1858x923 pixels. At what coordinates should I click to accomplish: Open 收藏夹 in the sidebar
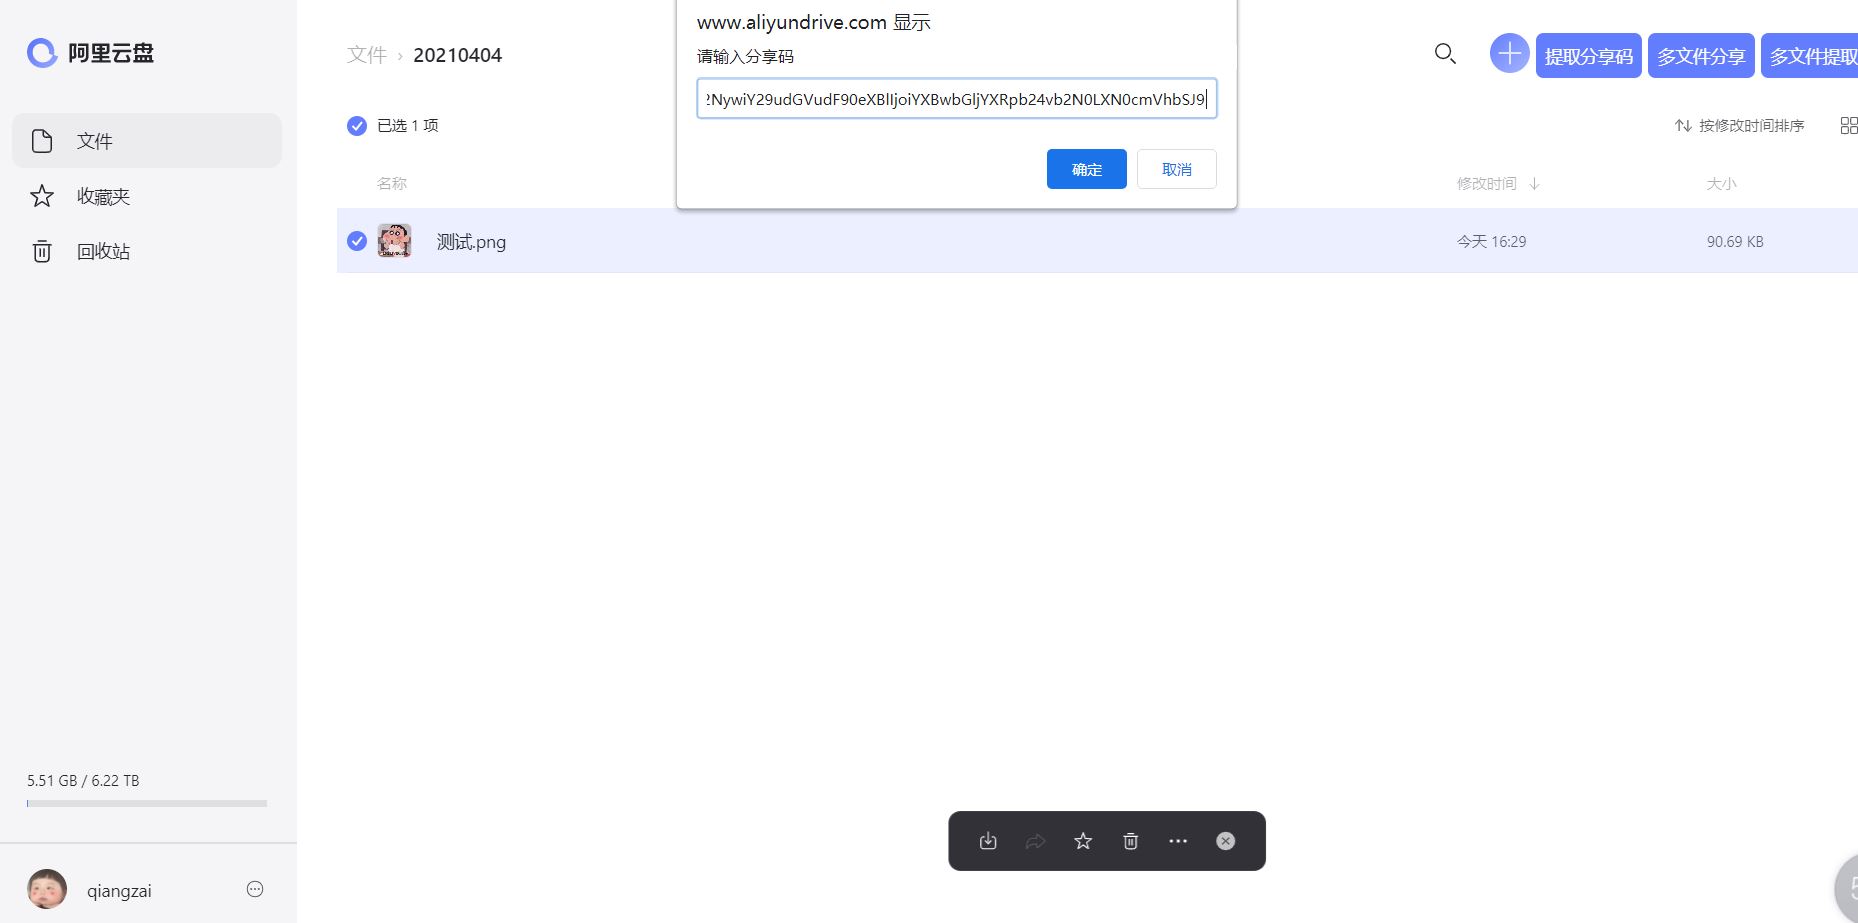click(103, 196)
